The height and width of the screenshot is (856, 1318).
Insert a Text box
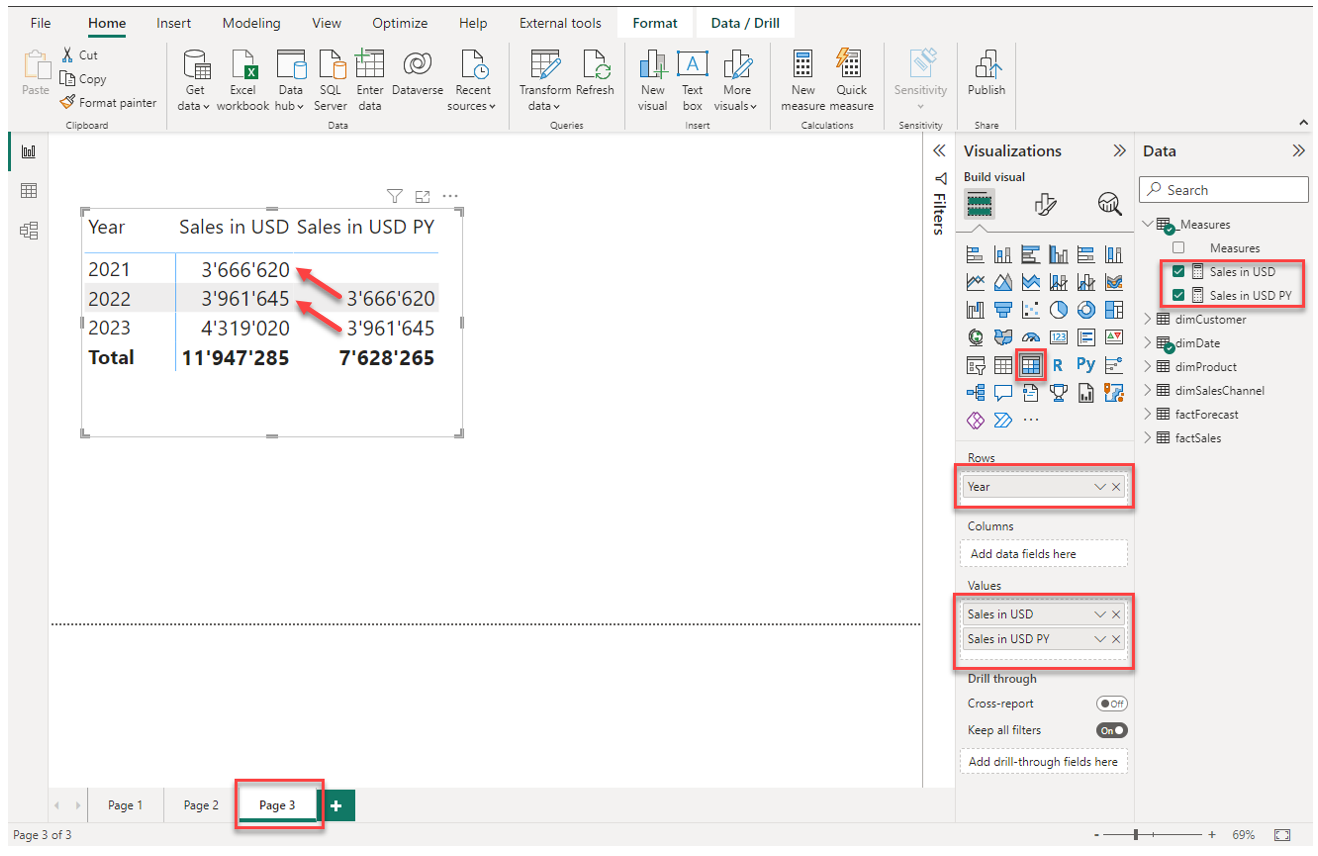click(x=692, y=79)
